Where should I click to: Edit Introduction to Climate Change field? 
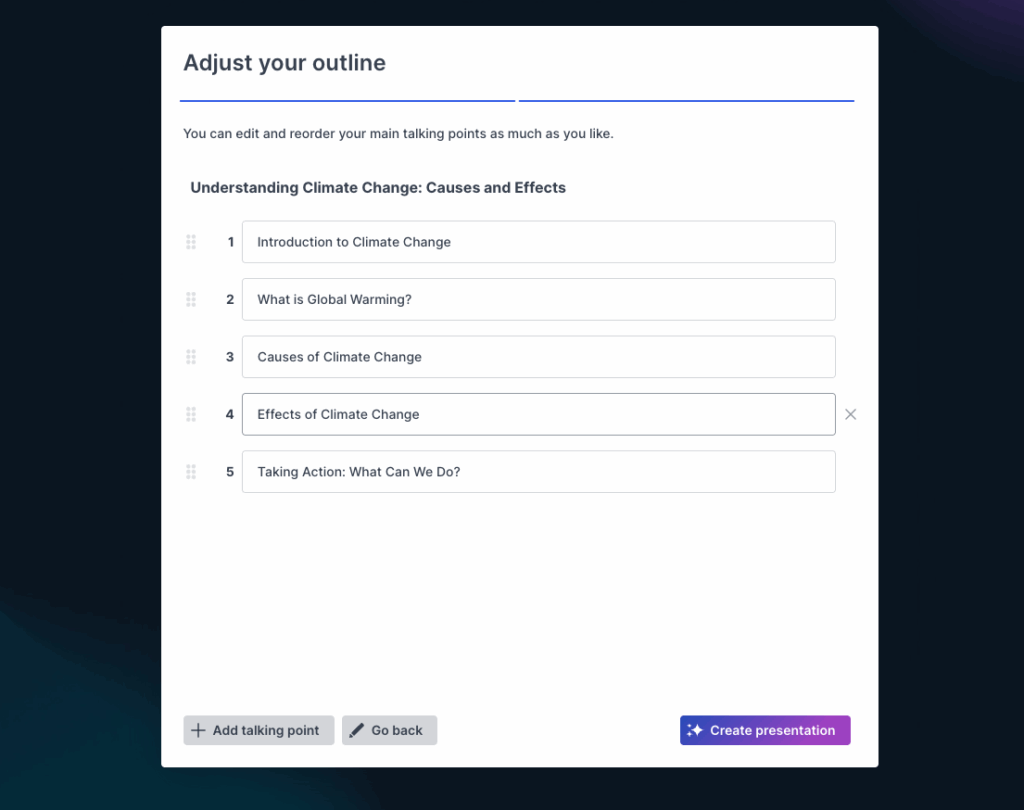[x=539, y=242]
